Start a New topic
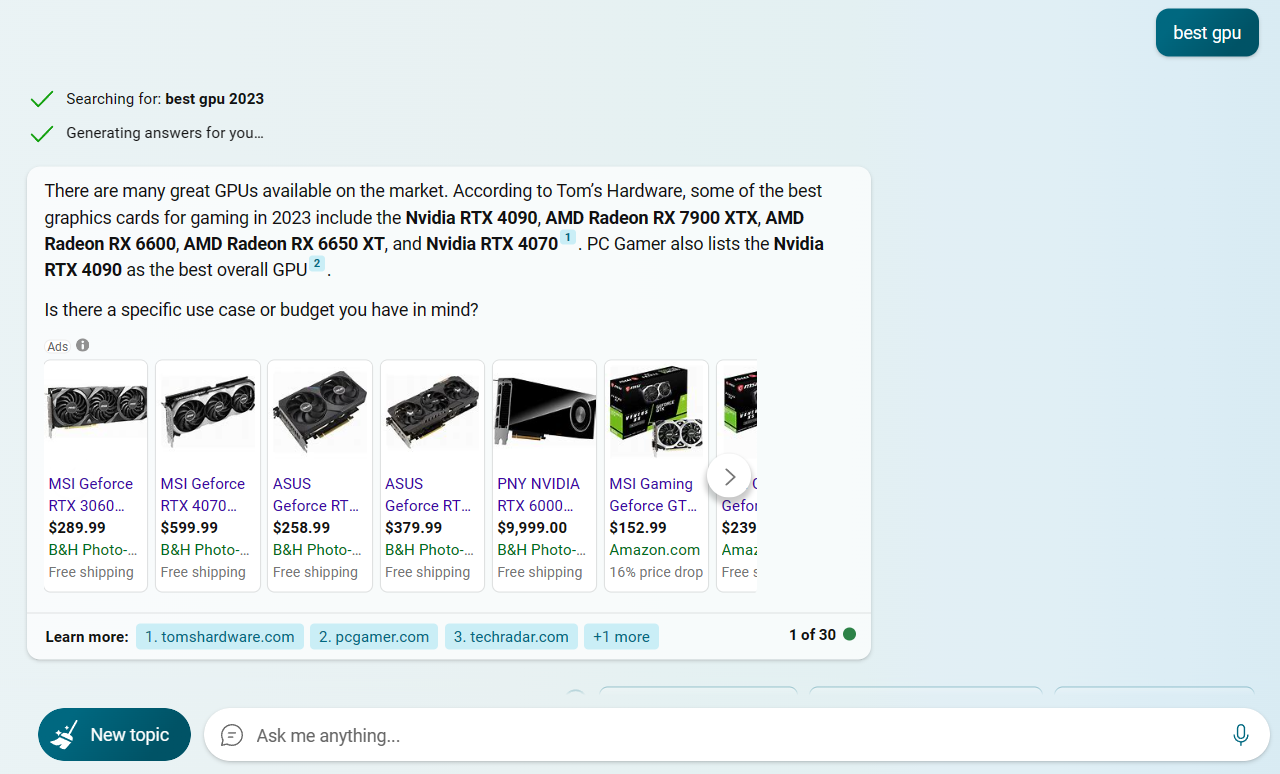This screenshot has height=774, width=1280. pyautogui.click(x=114, y=735)
